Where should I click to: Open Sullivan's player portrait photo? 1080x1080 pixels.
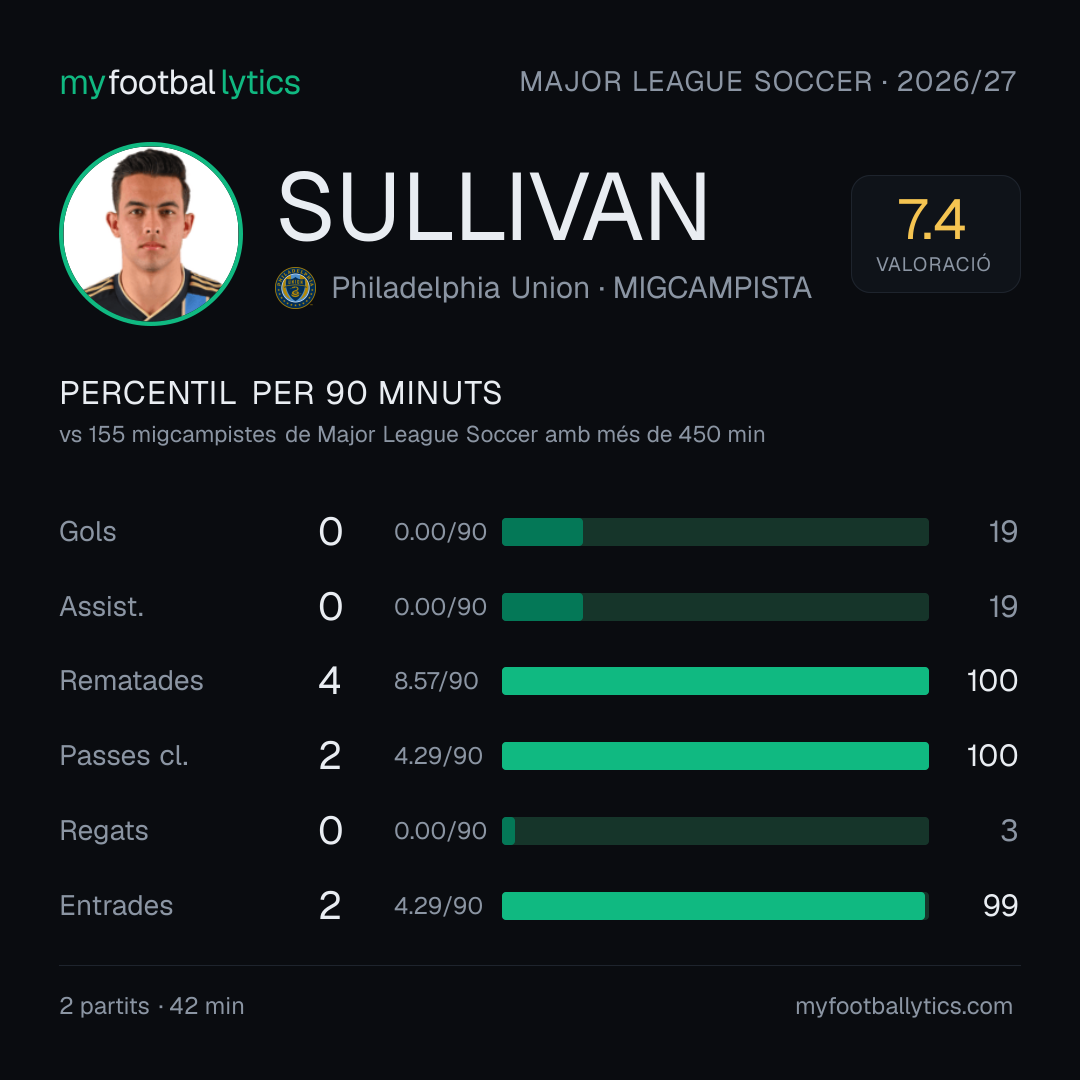coord(151,234)
